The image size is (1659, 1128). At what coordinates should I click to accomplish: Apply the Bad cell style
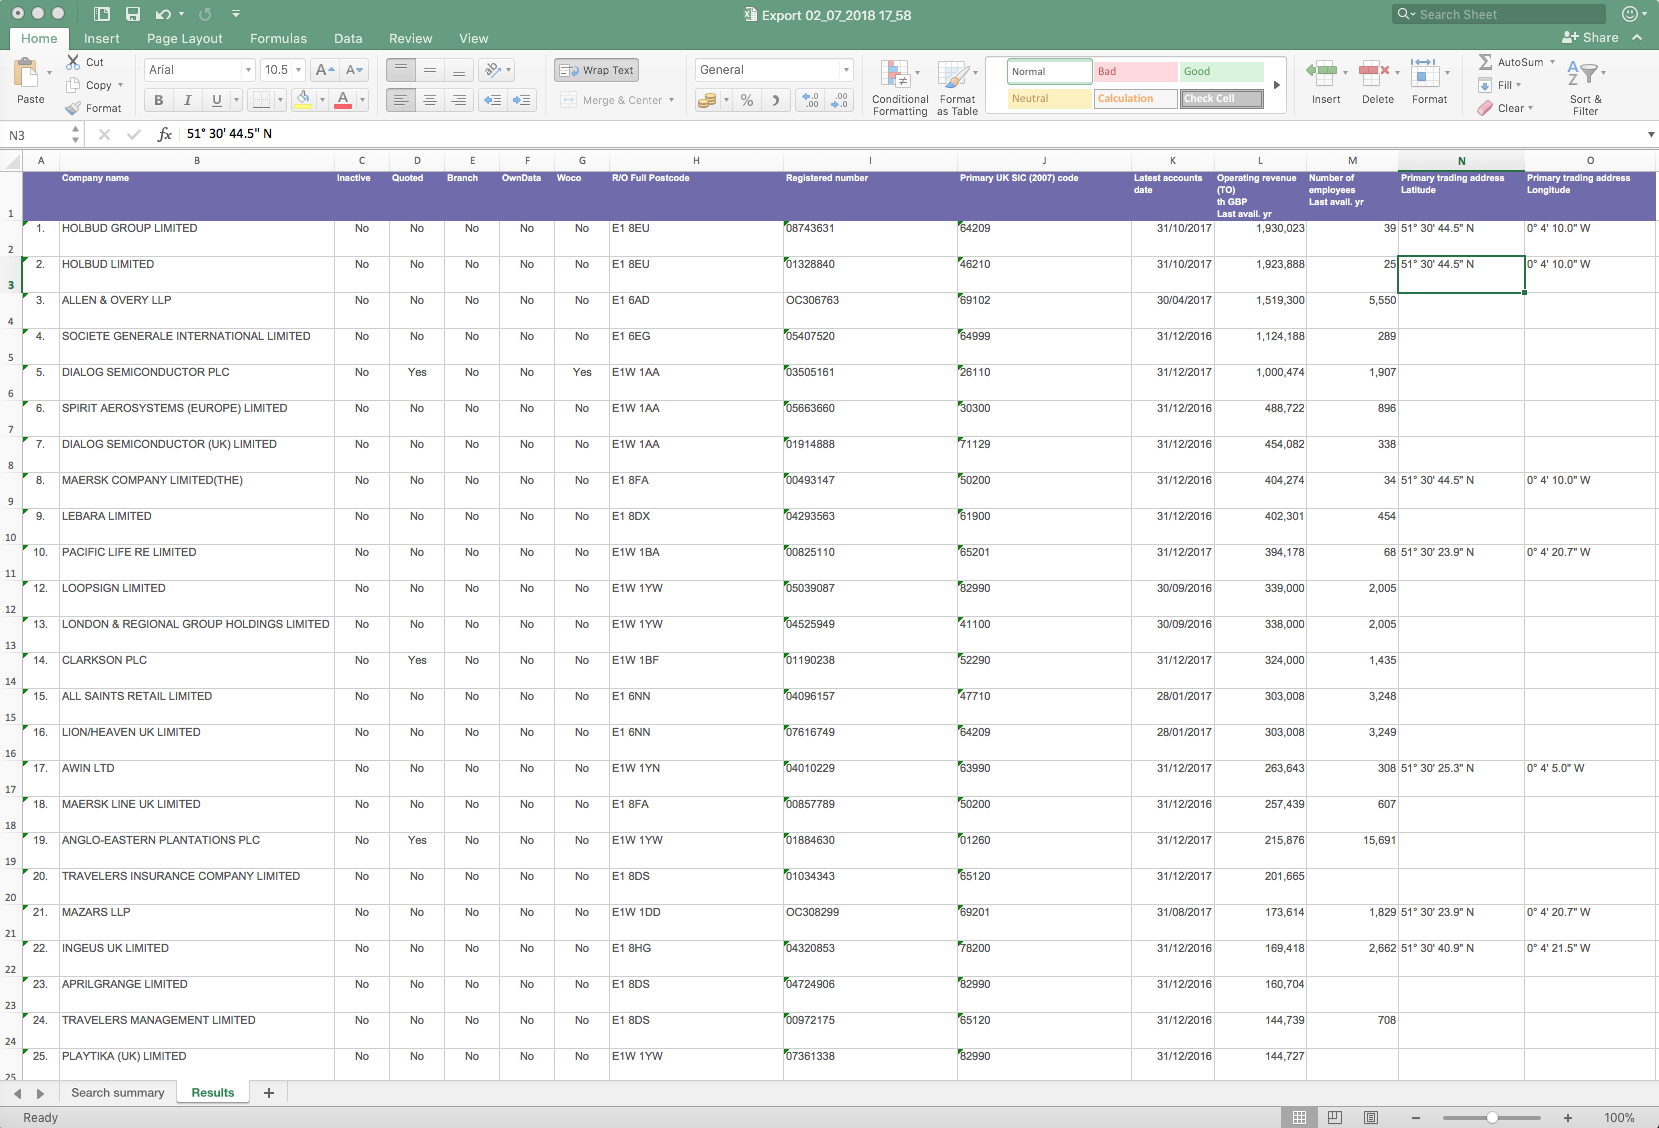(x=1136, y=72)
